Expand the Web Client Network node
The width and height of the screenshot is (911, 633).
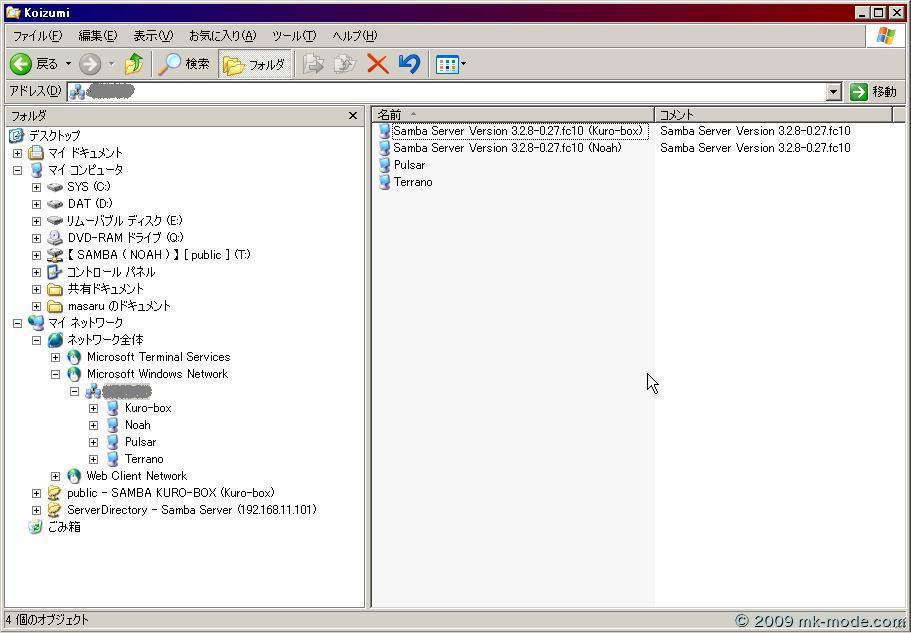(56, 476)
